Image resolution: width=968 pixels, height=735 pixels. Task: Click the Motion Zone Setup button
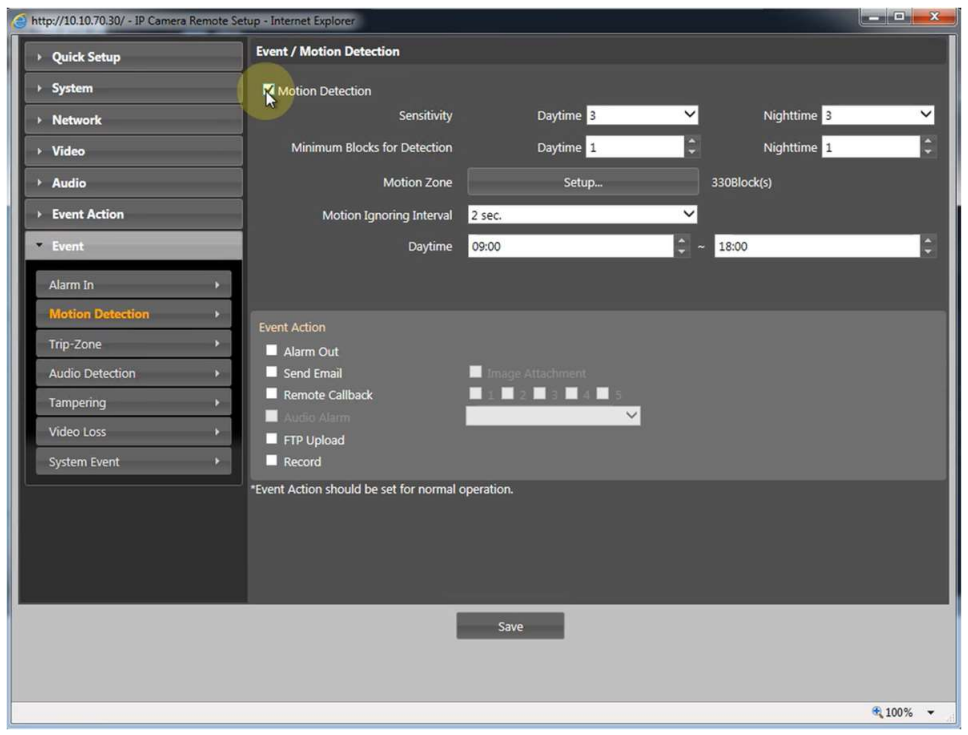(x=583, y=182)
